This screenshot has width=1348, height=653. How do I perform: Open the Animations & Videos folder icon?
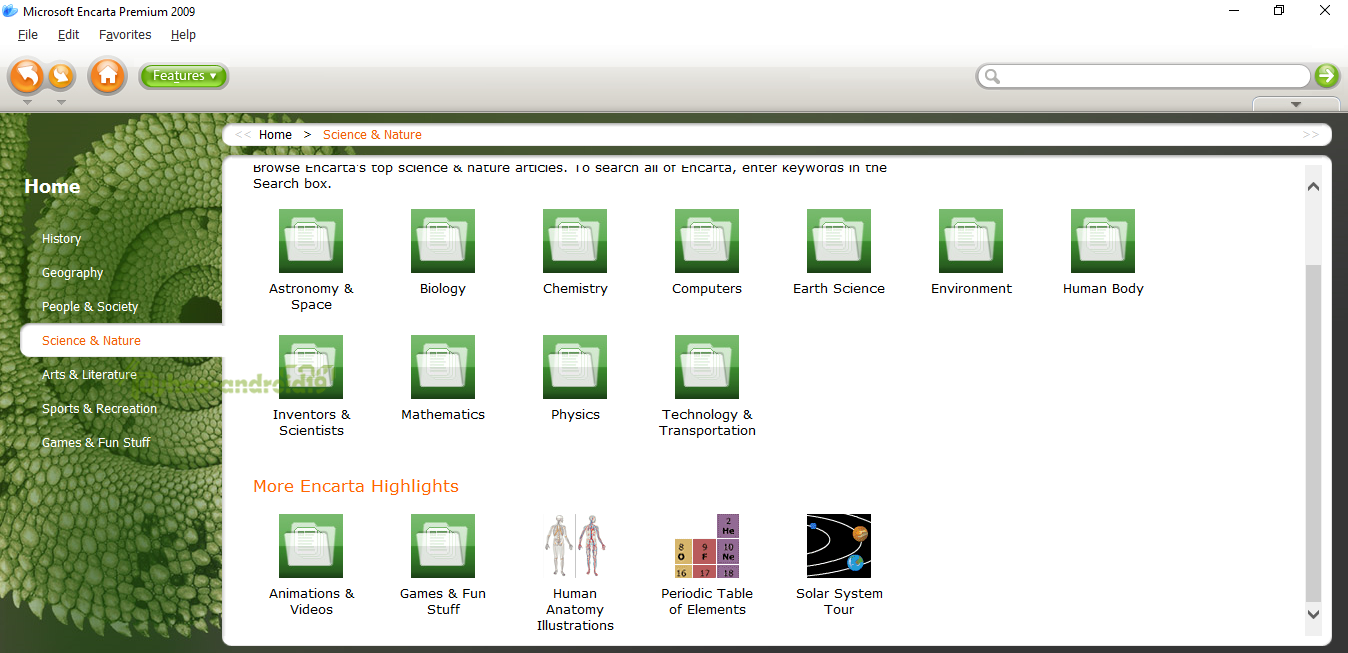tap(311, 546)
